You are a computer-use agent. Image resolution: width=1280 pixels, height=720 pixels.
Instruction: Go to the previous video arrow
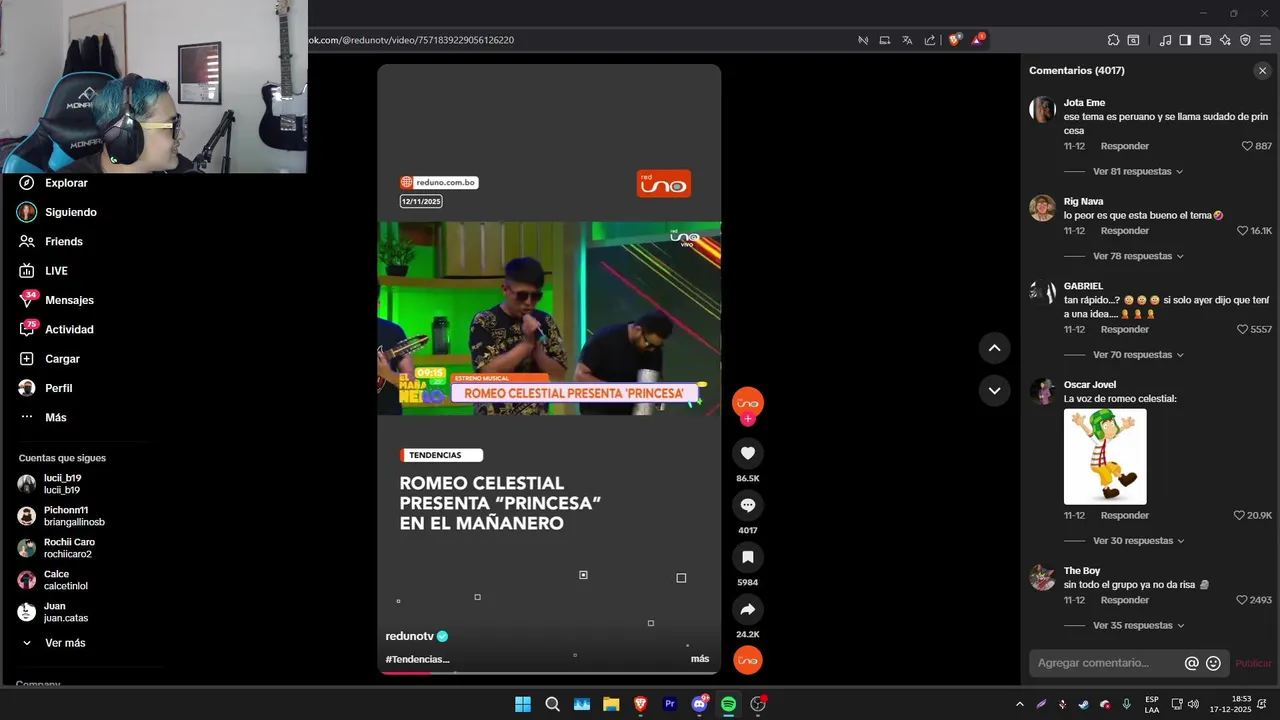point(994,348)
